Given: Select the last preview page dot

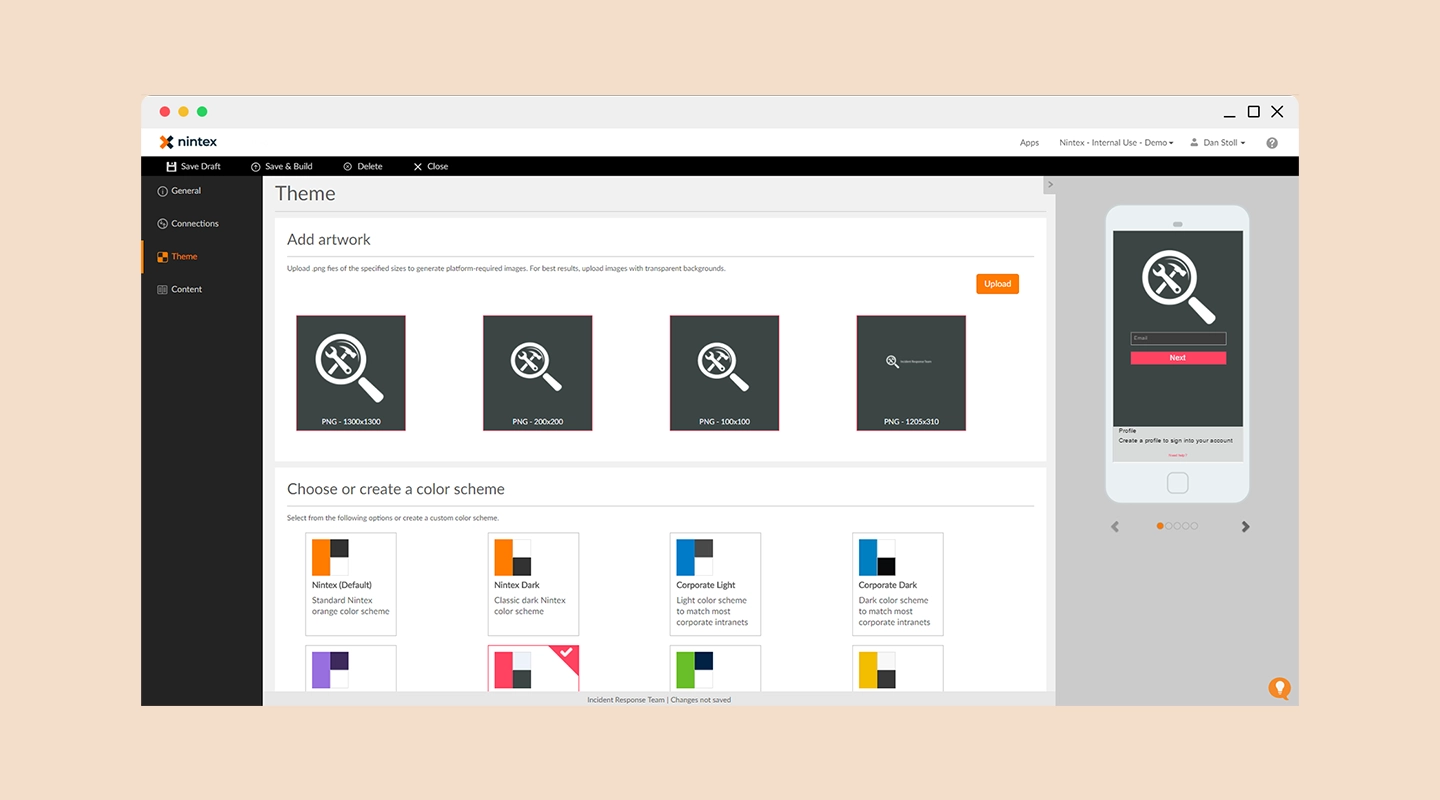Looking at the screenshot, I should coord(1194,526).
